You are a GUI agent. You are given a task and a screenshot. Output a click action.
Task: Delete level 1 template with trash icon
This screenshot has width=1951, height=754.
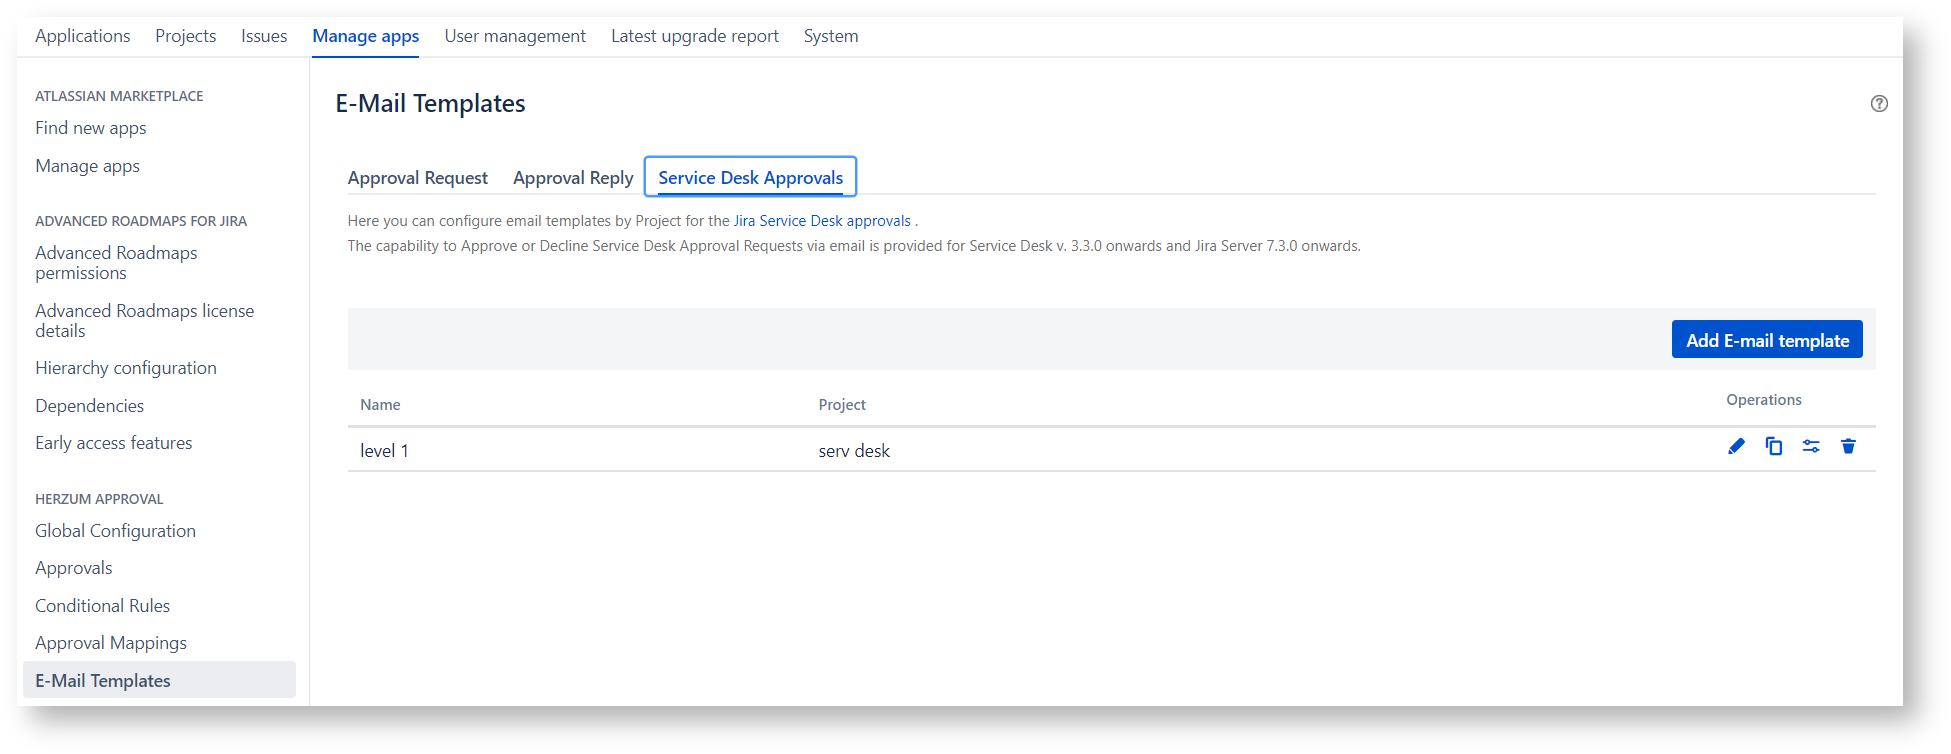point(1848,446)
